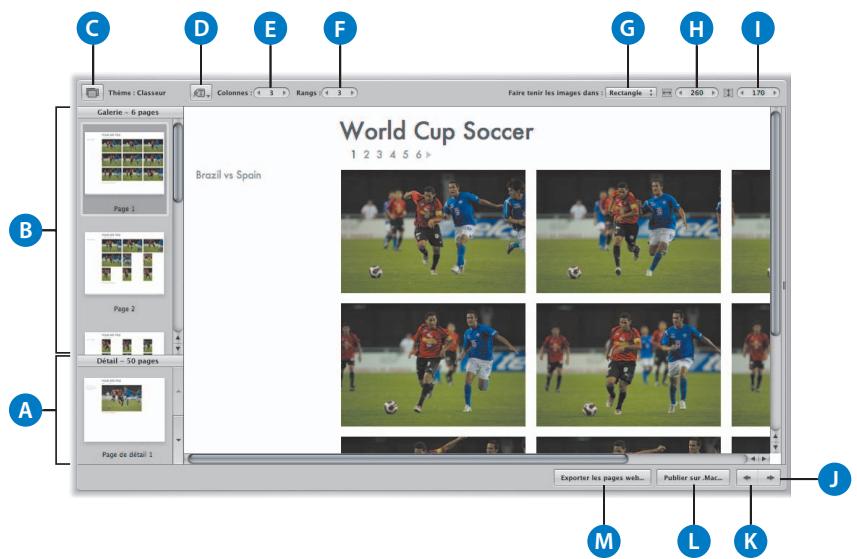Click the World Cup Soccer page title
The image size is (857, 559).
[x=436, y=131]
